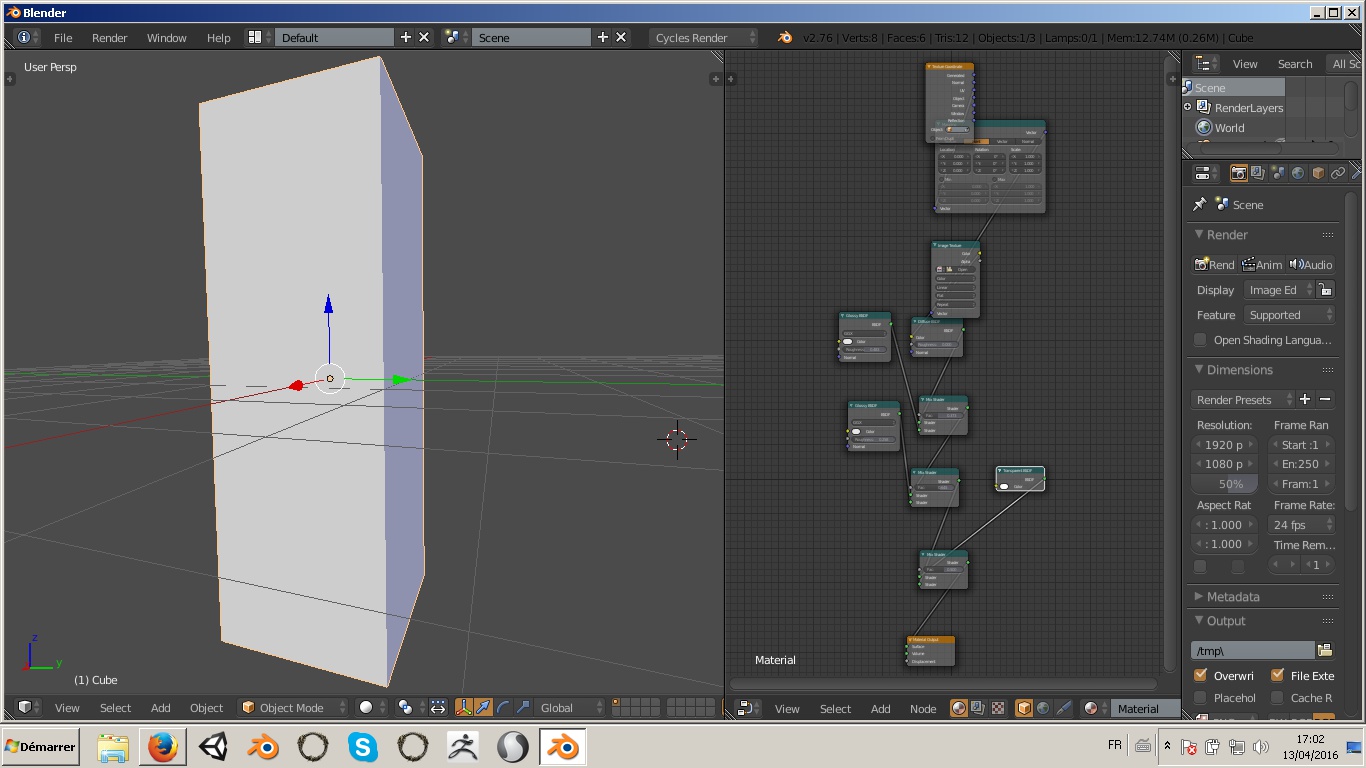Disable the File Extensions checkbox
1366x768 pixels.
click(x=1278, y=675)
